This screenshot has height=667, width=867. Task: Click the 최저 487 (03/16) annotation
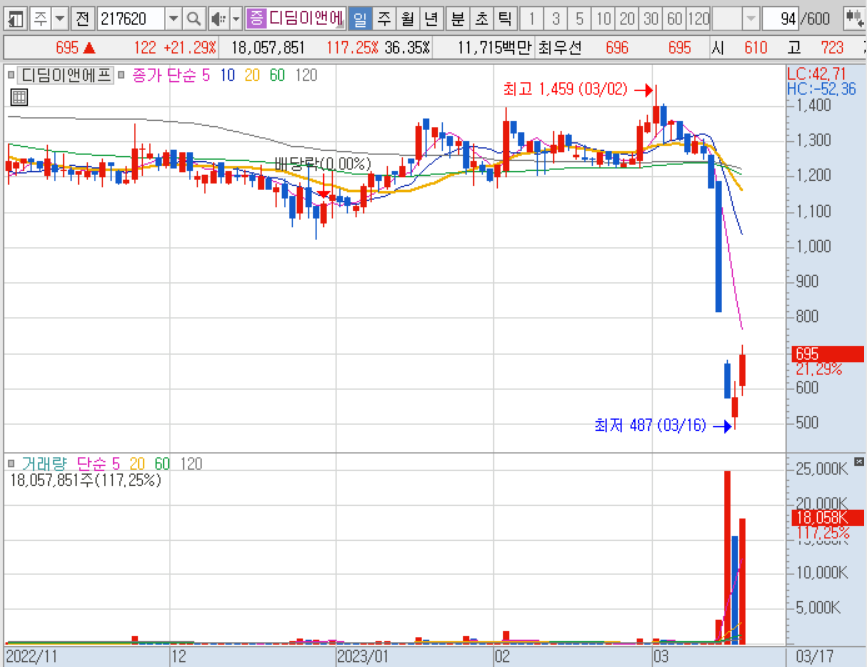[650, 425]
